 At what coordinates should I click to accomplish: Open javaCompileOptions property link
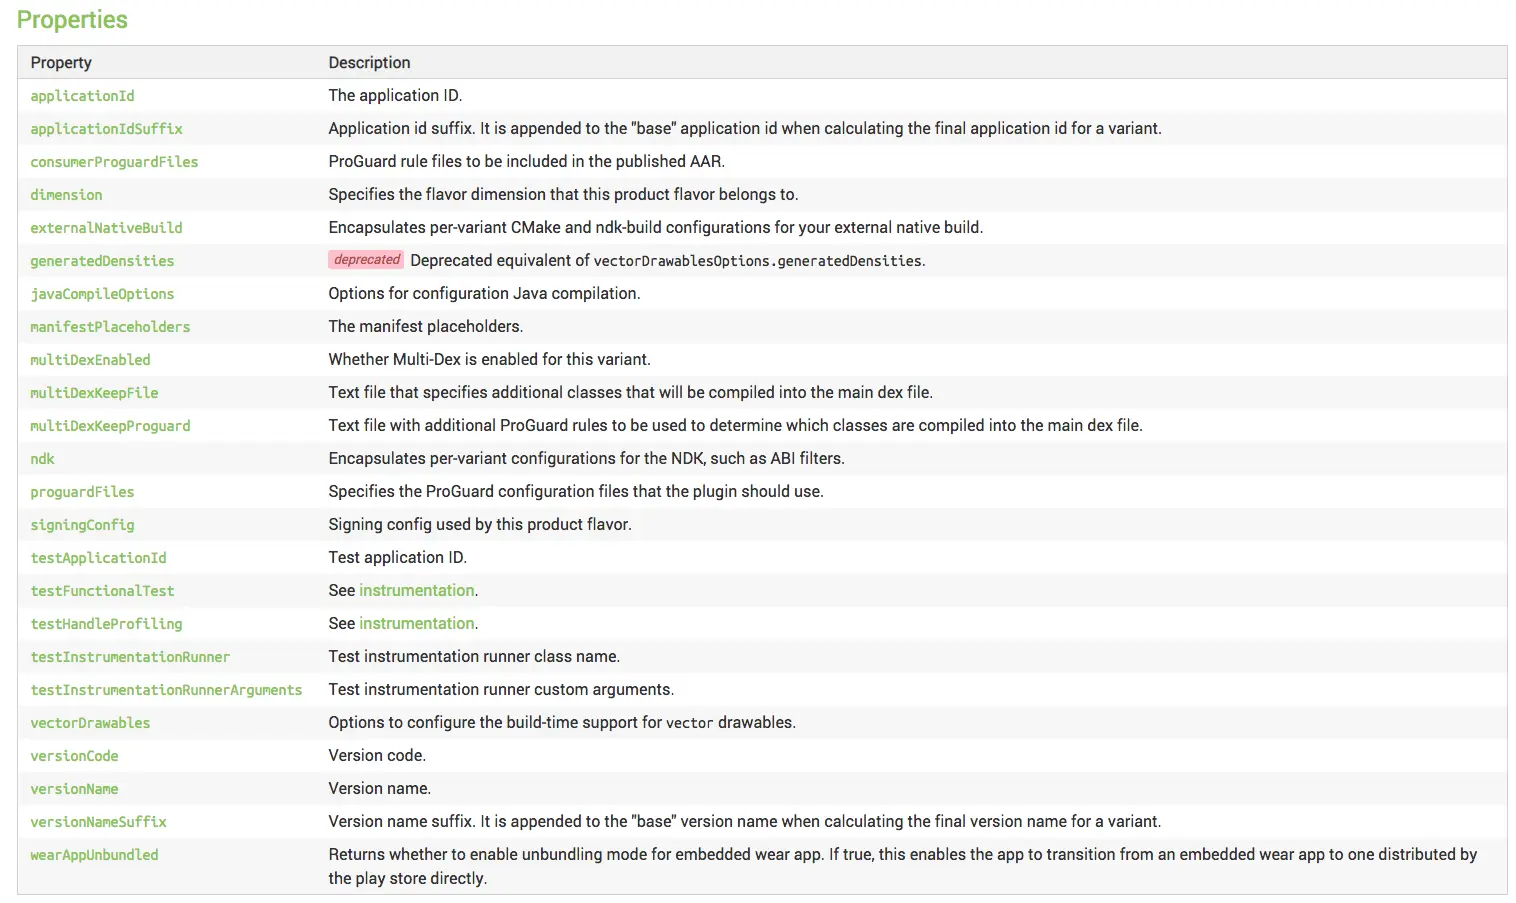[102, 294]
